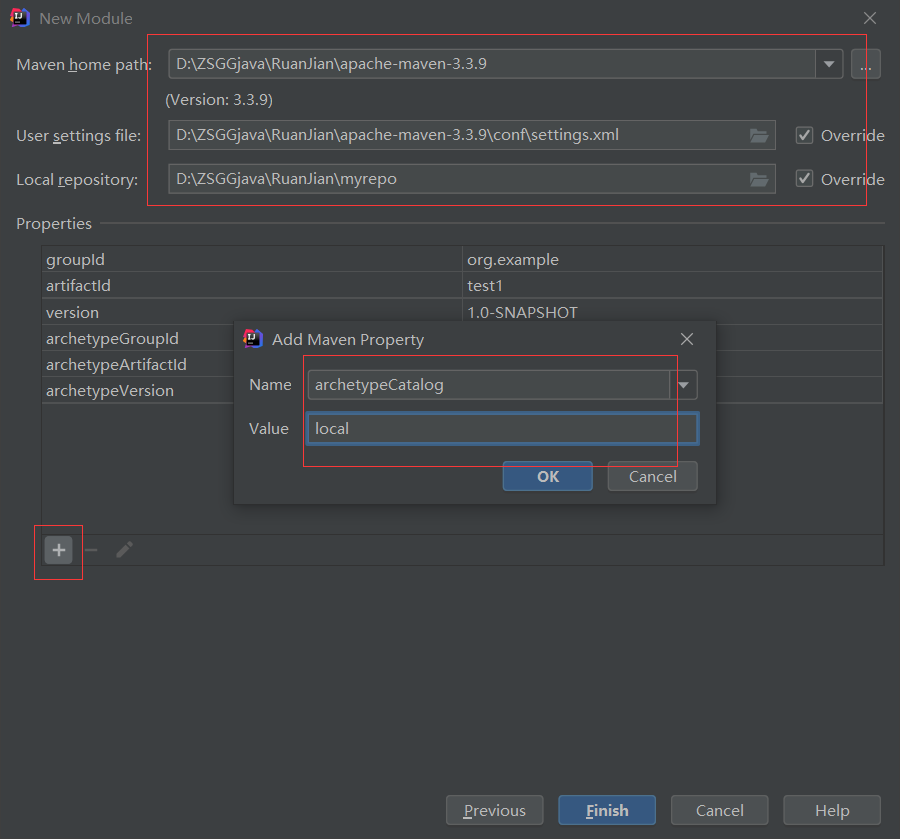The width and height of the screenshot is (900, 839).
Task: Open folder browser for User settings file
Action: [x=759, y=135]
